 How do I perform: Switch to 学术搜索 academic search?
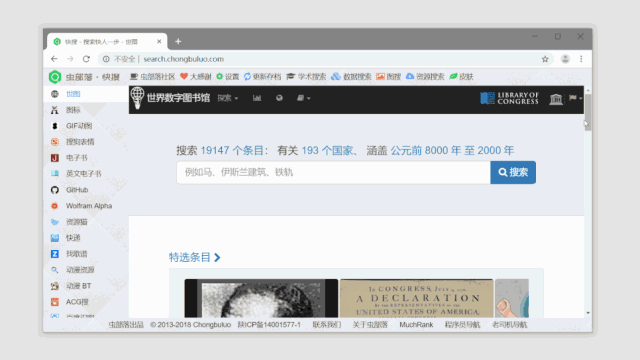[306, 76]
